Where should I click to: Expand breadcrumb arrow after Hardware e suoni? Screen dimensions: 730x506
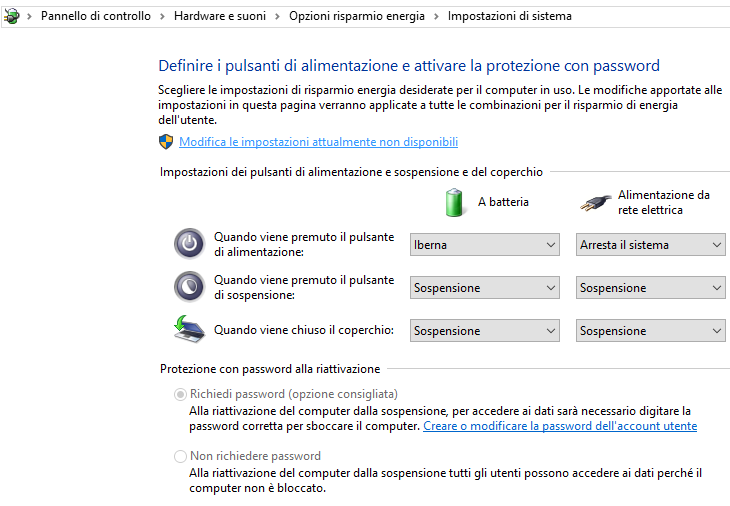tap(278, 16)
